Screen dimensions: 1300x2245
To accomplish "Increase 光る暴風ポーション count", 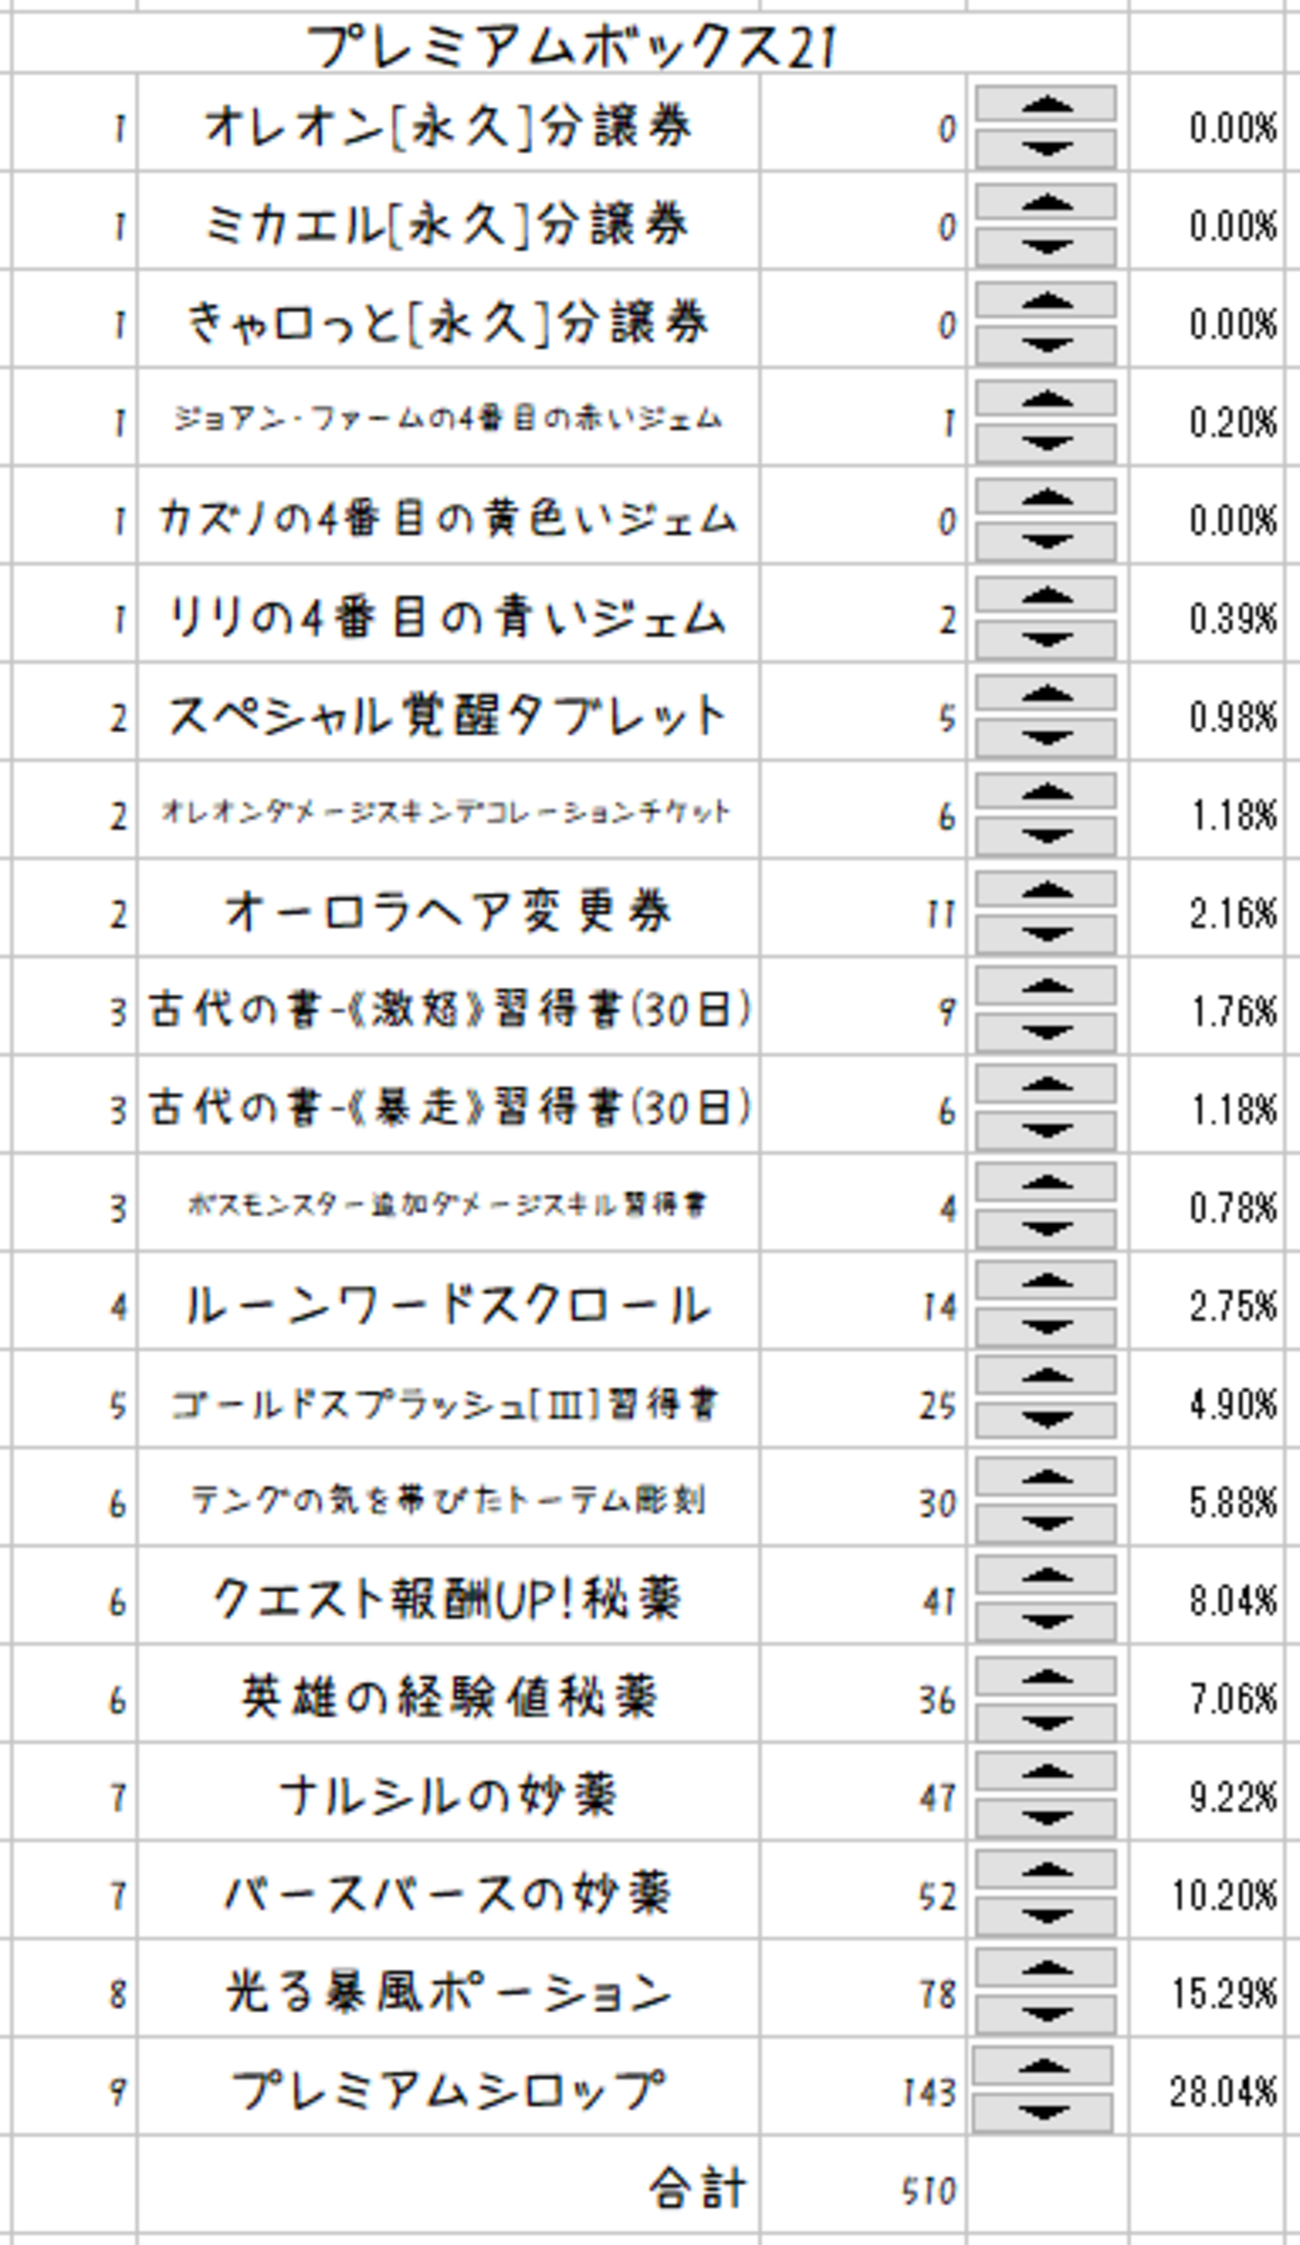I will [1045, 1969].
